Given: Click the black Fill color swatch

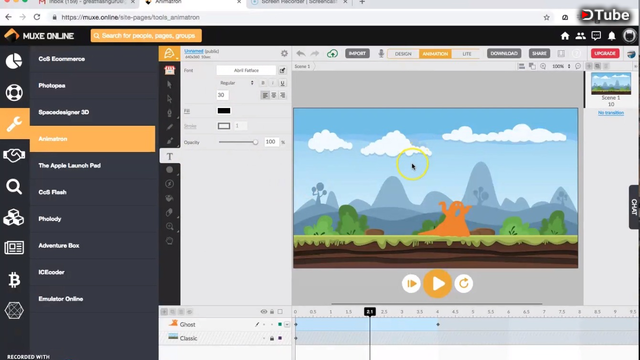Looking at the screenshot, I should click(x=224, y=111).
